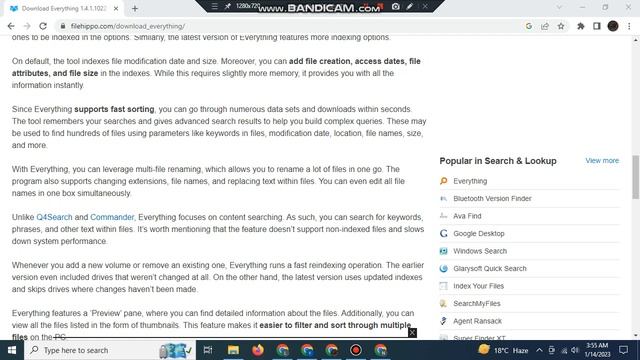640x360 pixels.
Task: Open the Windows Search link
Action: [x=480, y=251]
